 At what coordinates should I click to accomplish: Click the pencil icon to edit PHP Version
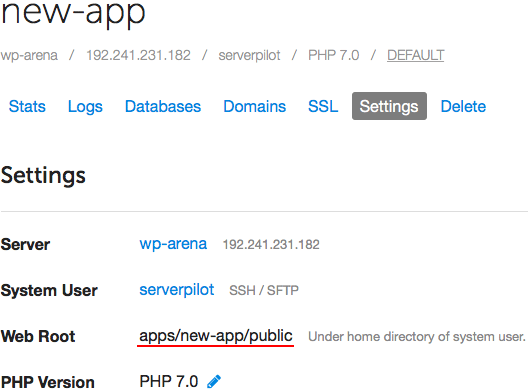pyautogui.click(x=214, y=382)
